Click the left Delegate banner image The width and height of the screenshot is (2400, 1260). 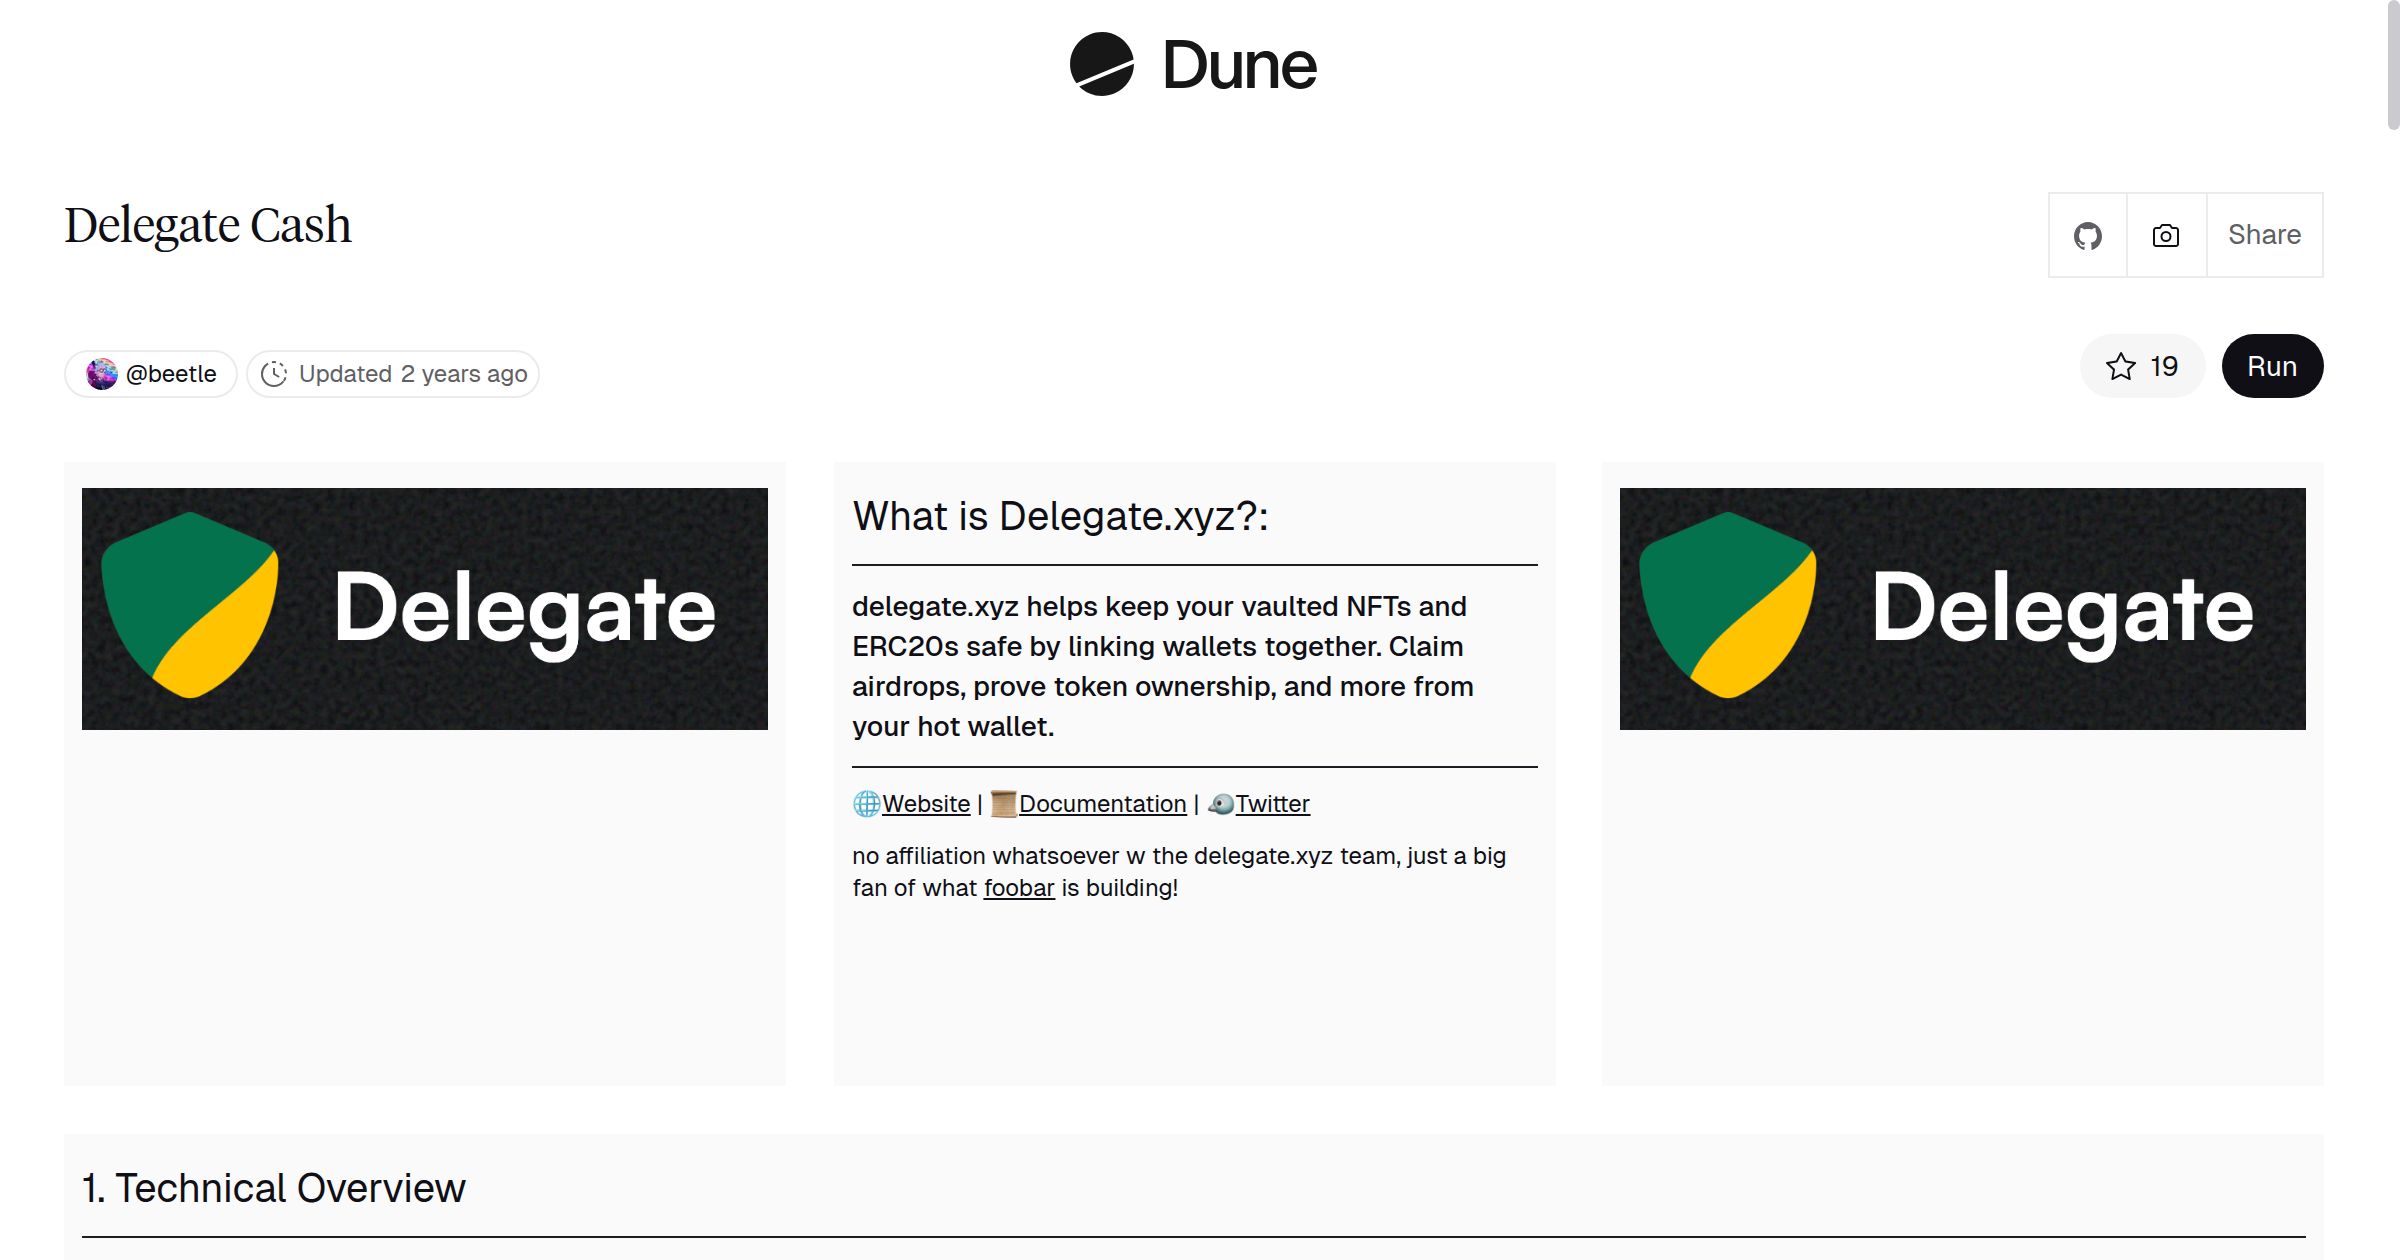[425, 609]
